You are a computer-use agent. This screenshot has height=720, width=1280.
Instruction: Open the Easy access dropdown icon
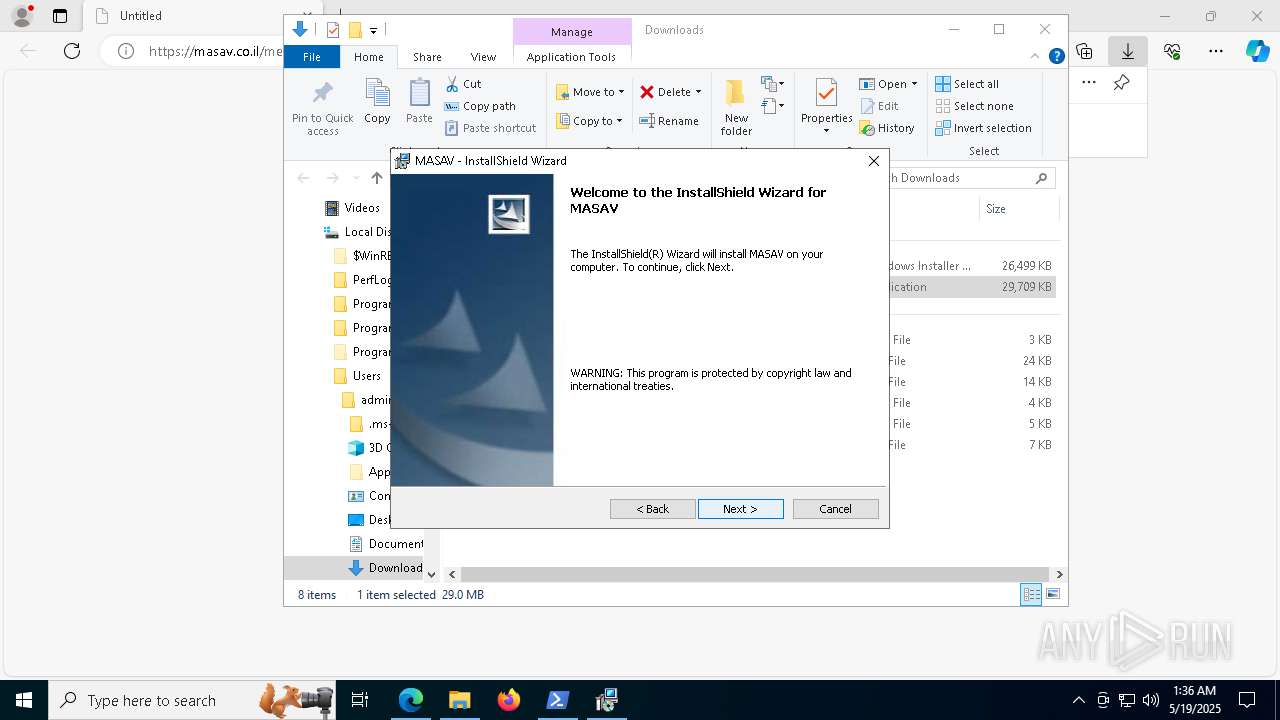point(772,105)
